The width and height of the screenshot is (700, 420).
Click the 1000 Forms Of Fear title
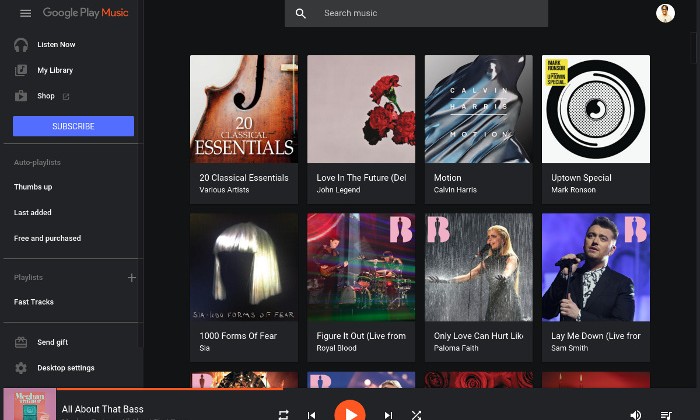pyautogui.click(x=238, y=336)
